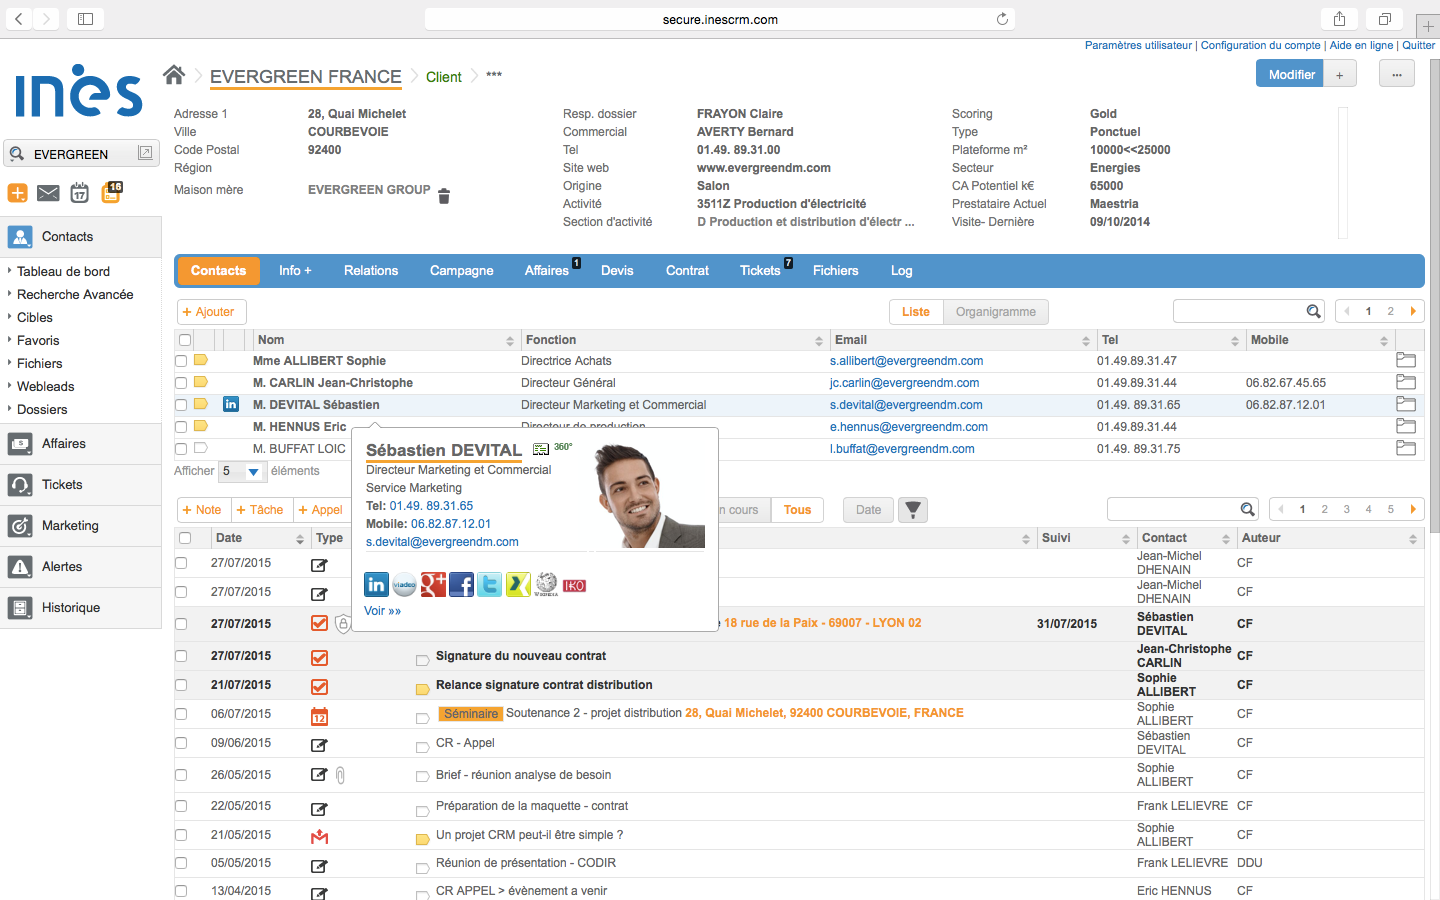
Task: Open the Date filter dropdown above the activity list
Action: click(x=868, y=510)
